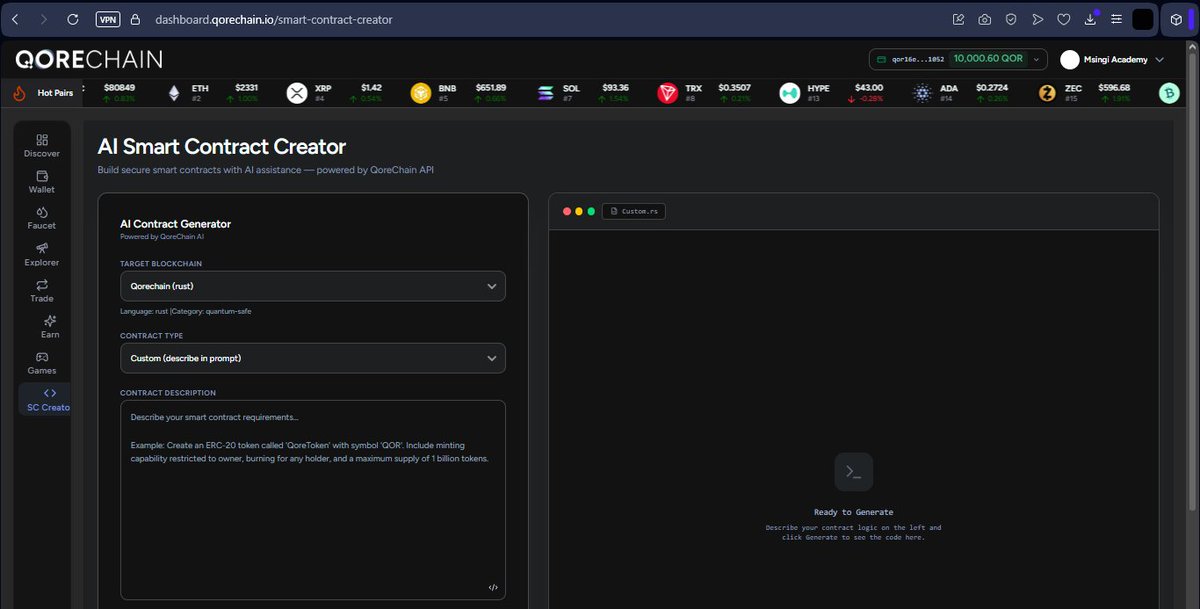Image resolution: width=1200 pixels, height=609 pixels.
Task: Open Discover in the sidebar
Action: 42,146
